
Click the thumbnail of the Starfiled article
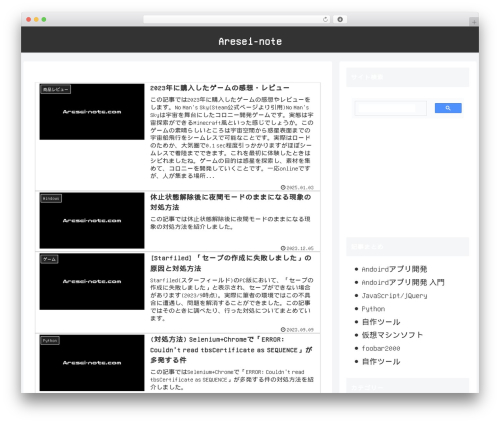click(92, 282)
